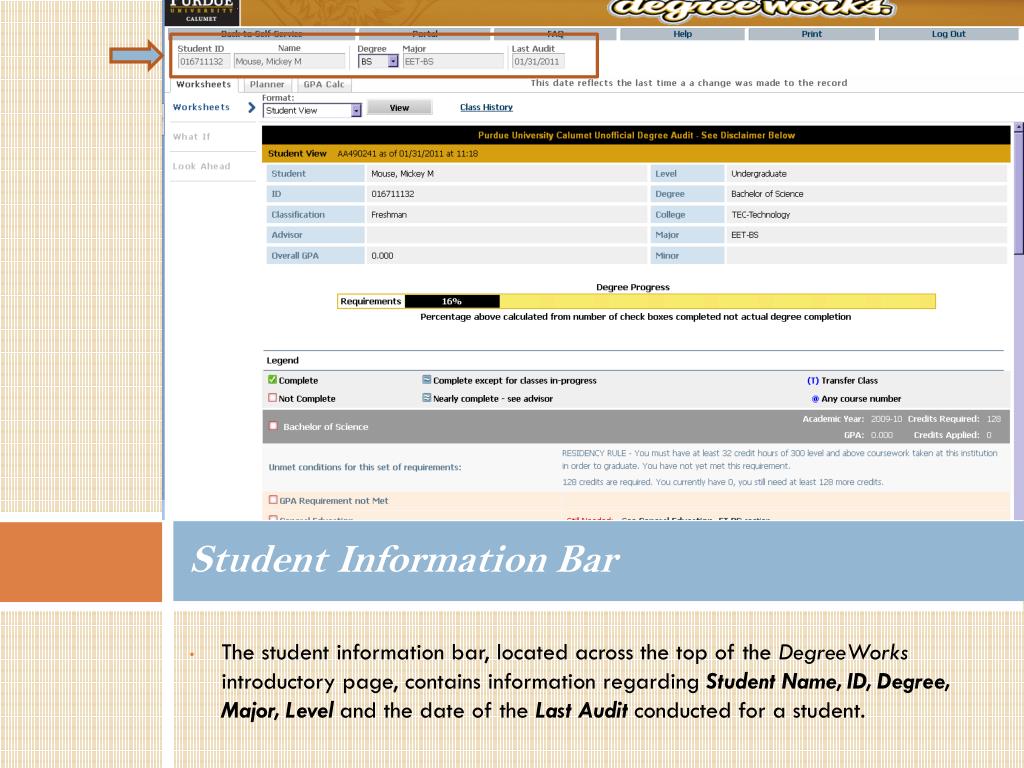Click the Degree Progress bar showing 16%
Viewport: 1024px width, 768px height.
click(636, 301)
